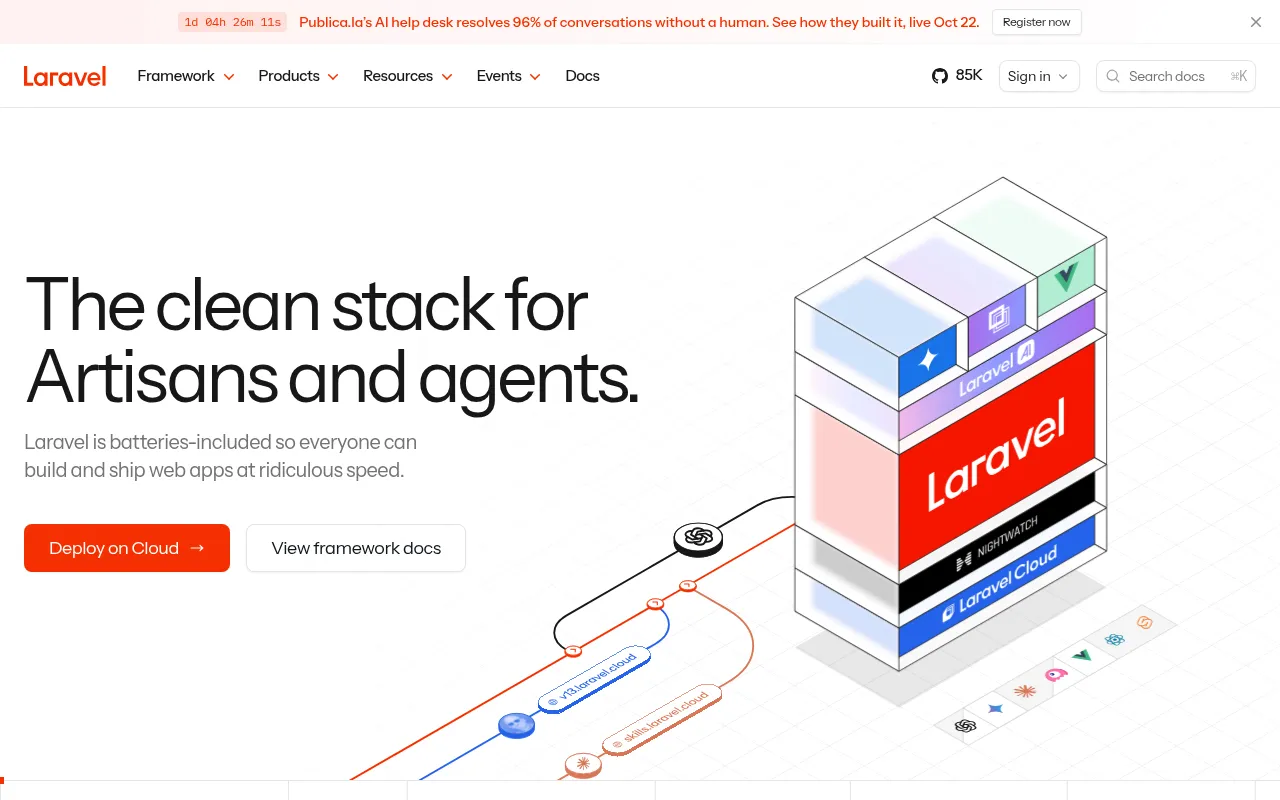This screenshot has height=800, width=1280.
Task: Open the Resources dropdown
Action: (x=408, y=76)
